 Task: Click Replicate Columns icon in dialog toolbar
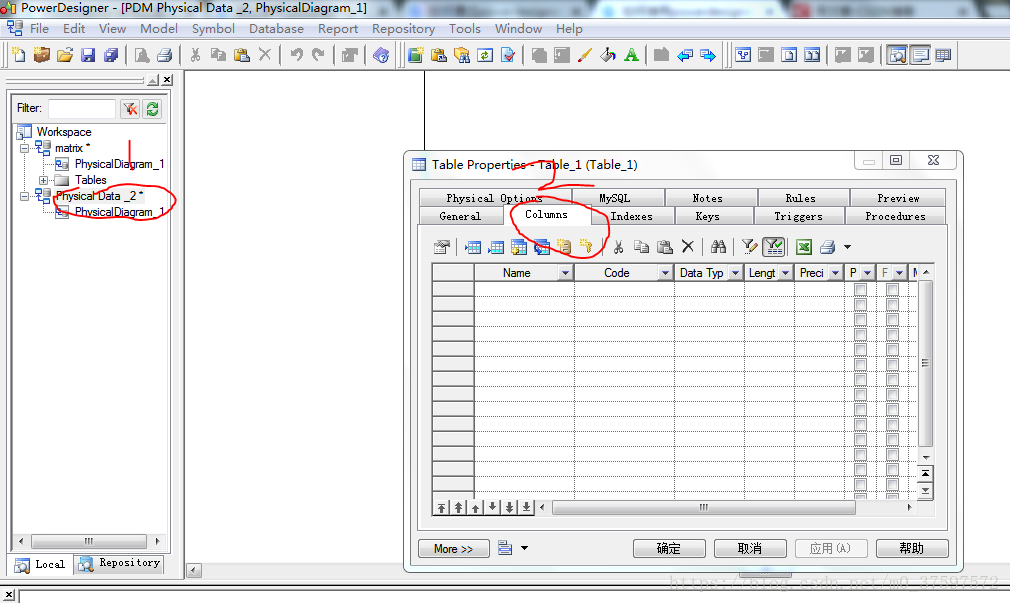(542, 247)
